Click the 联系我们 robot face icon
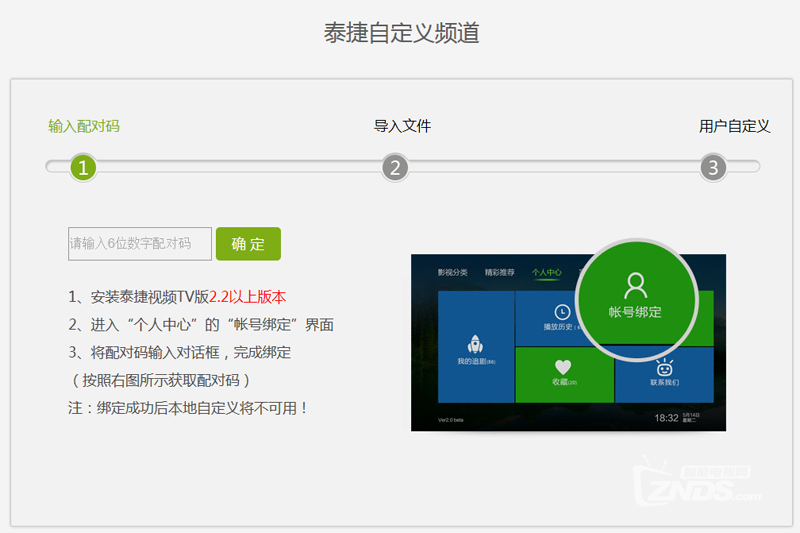Image resolution: width=800 pixels, height=533 pixels. [x=664, y=367]
